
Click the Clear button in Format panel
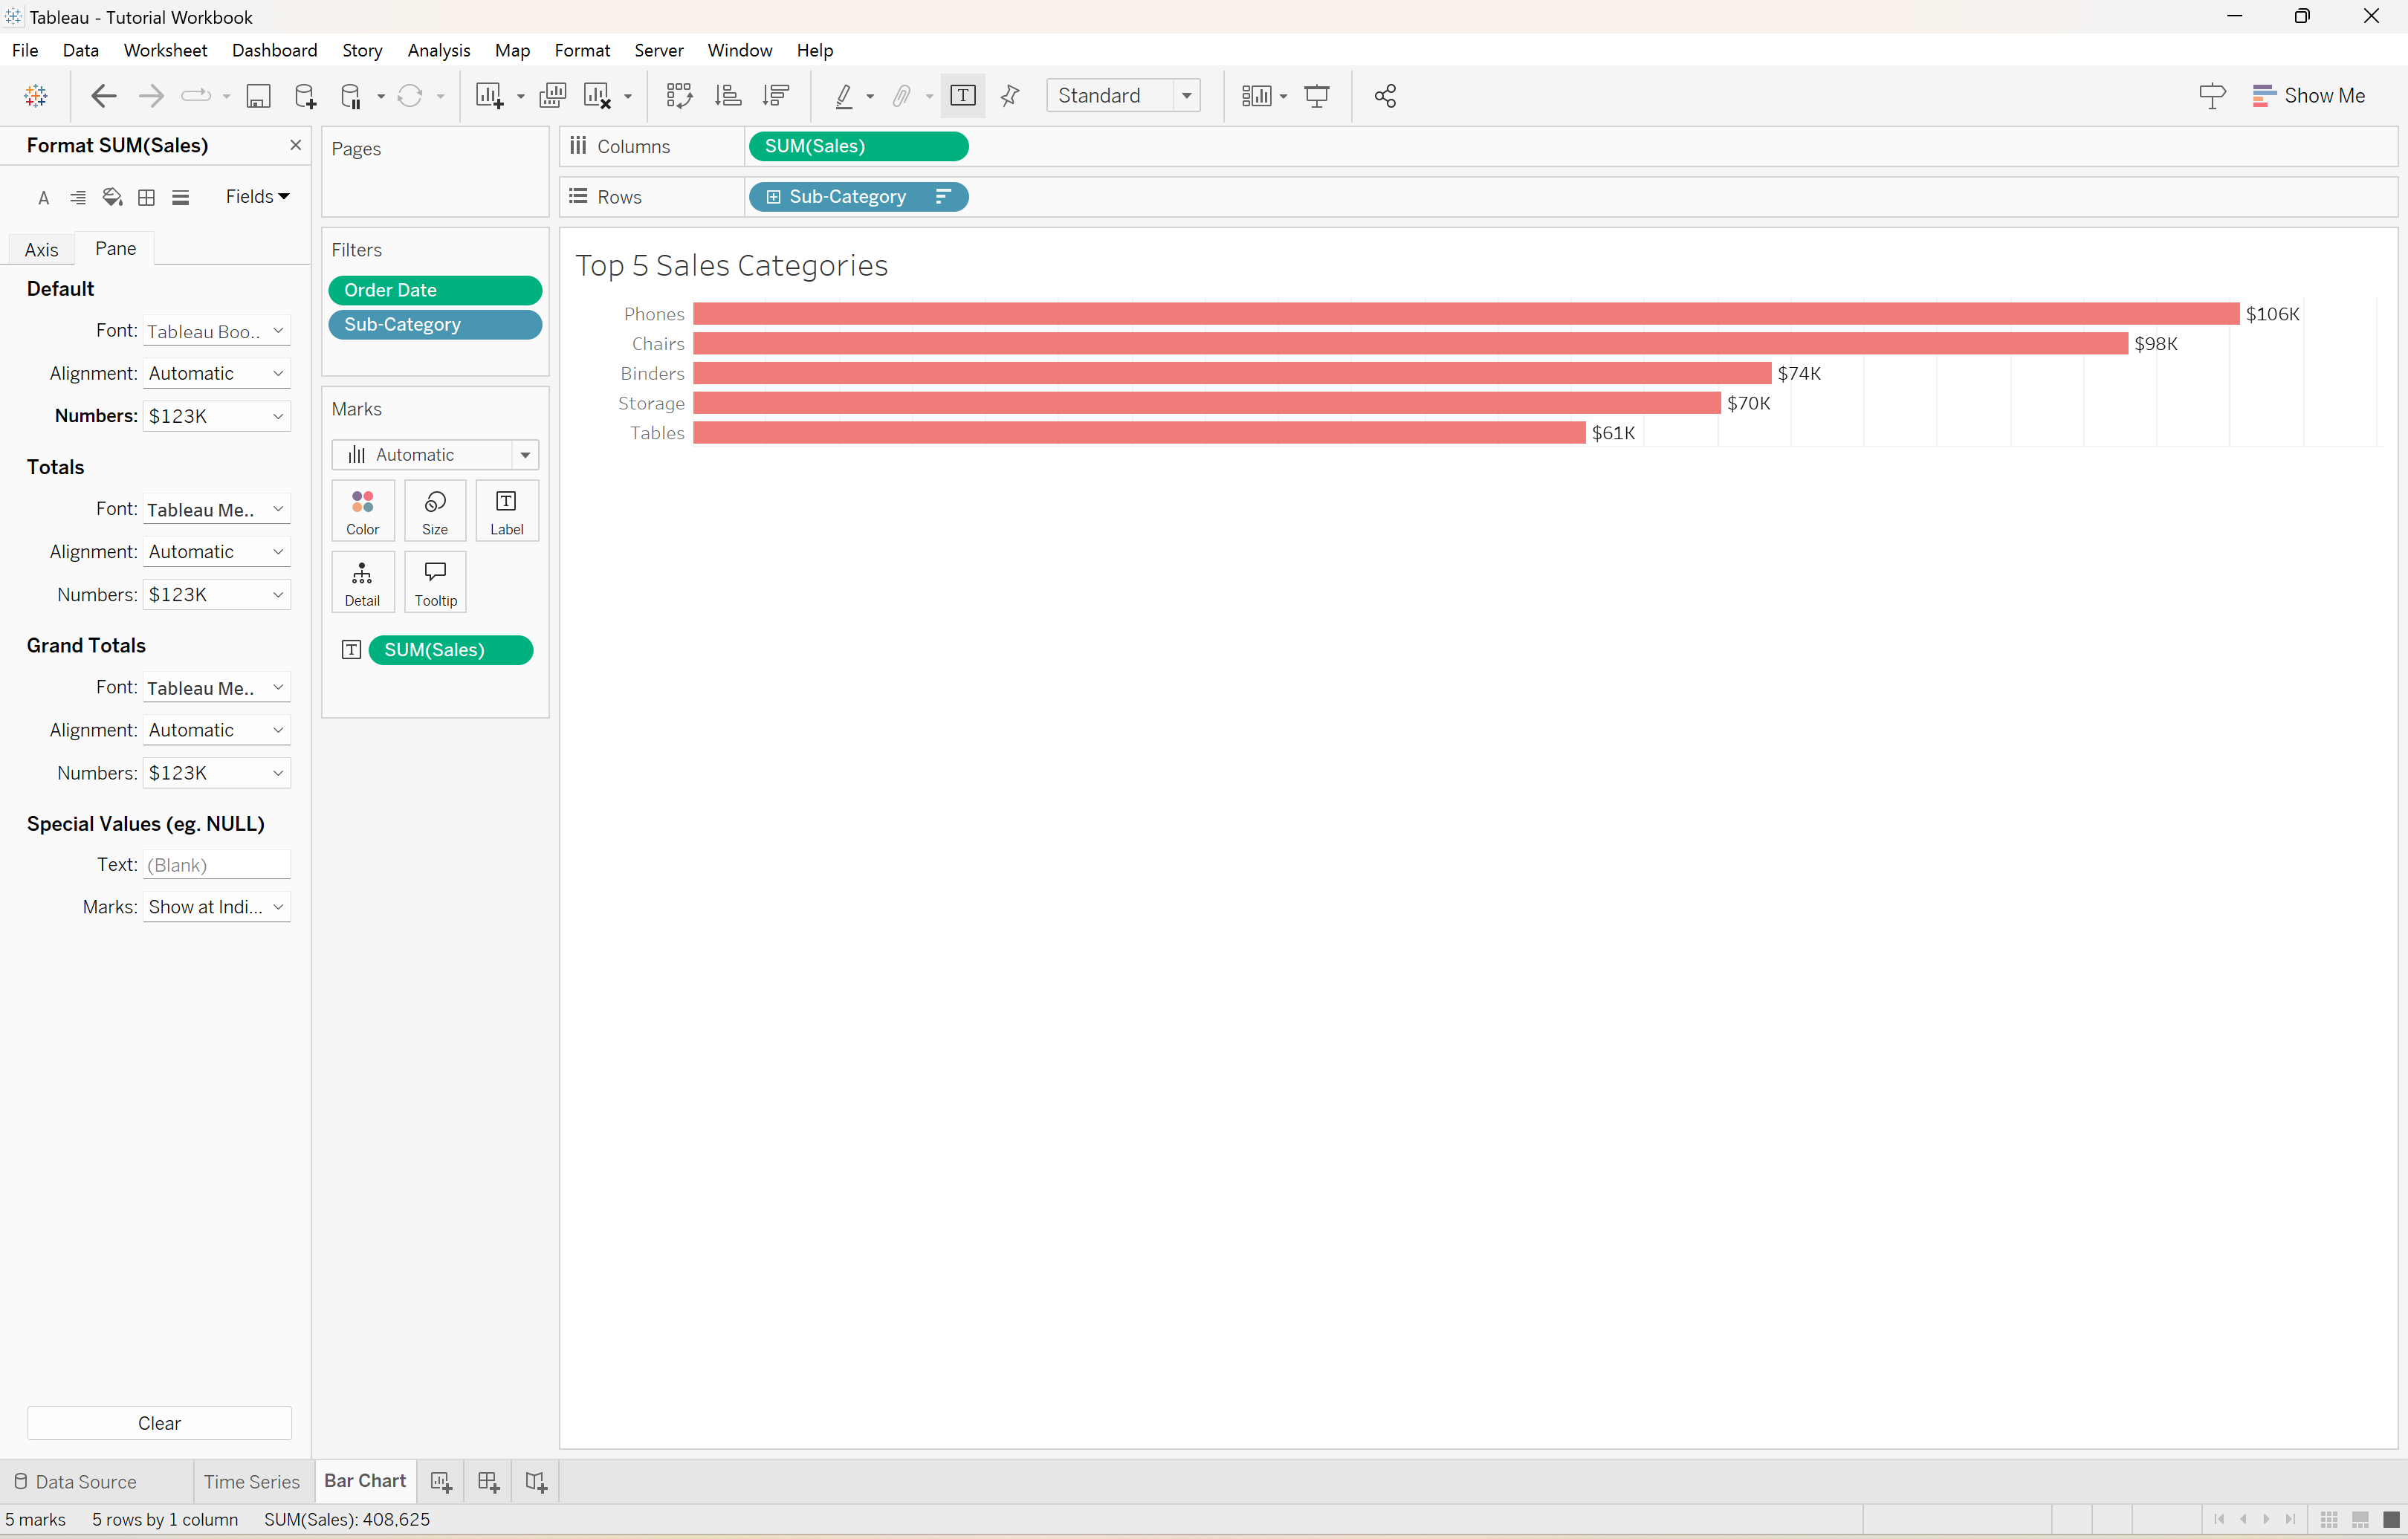(158, 1423)
